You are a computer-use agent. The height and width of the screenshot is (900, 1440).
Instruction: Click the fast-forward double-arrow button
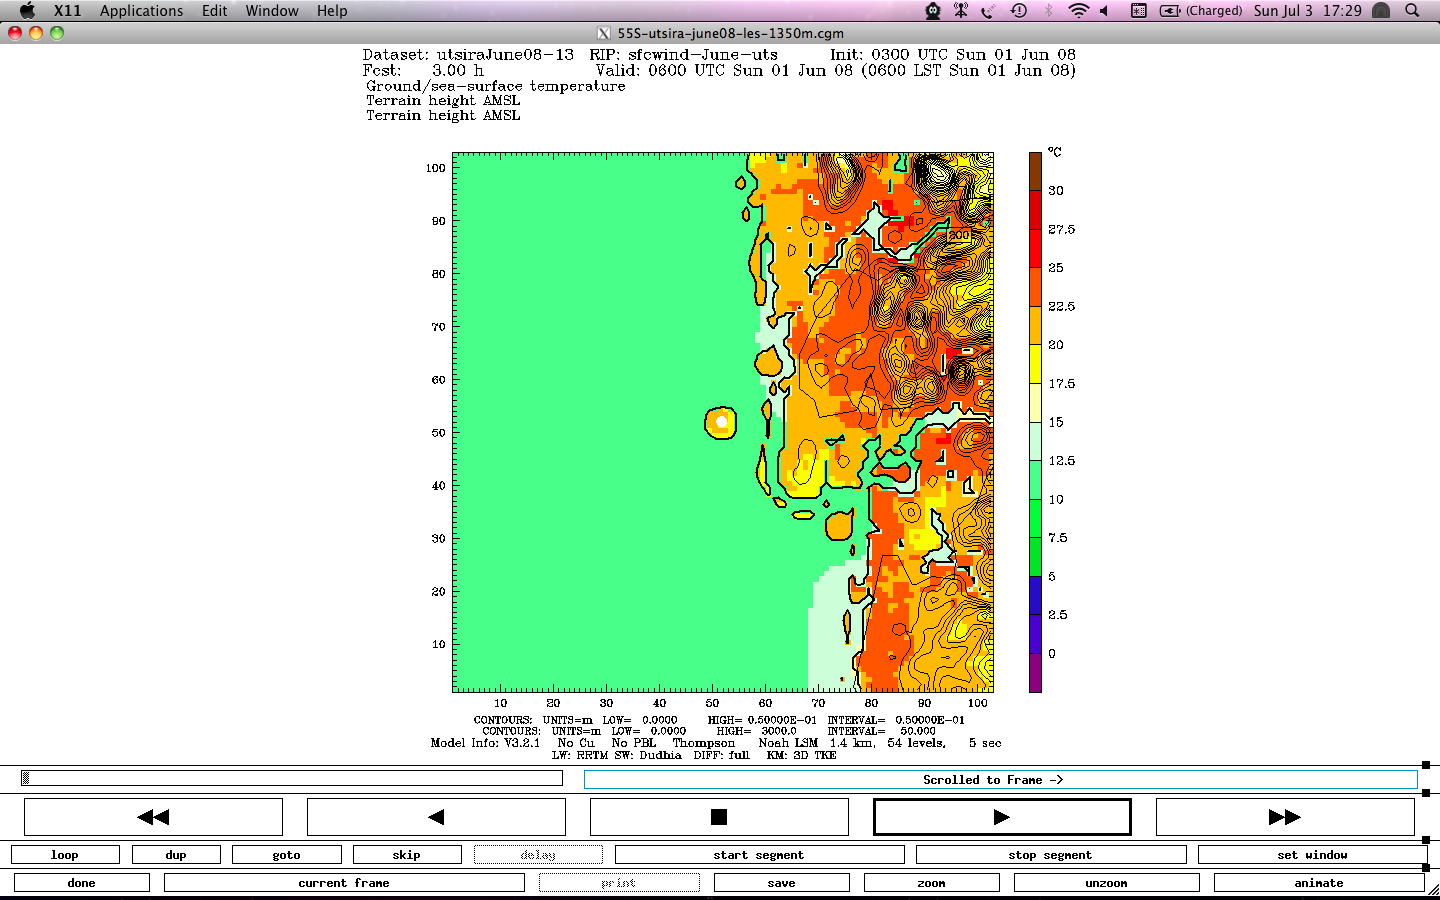(1285, 817)
